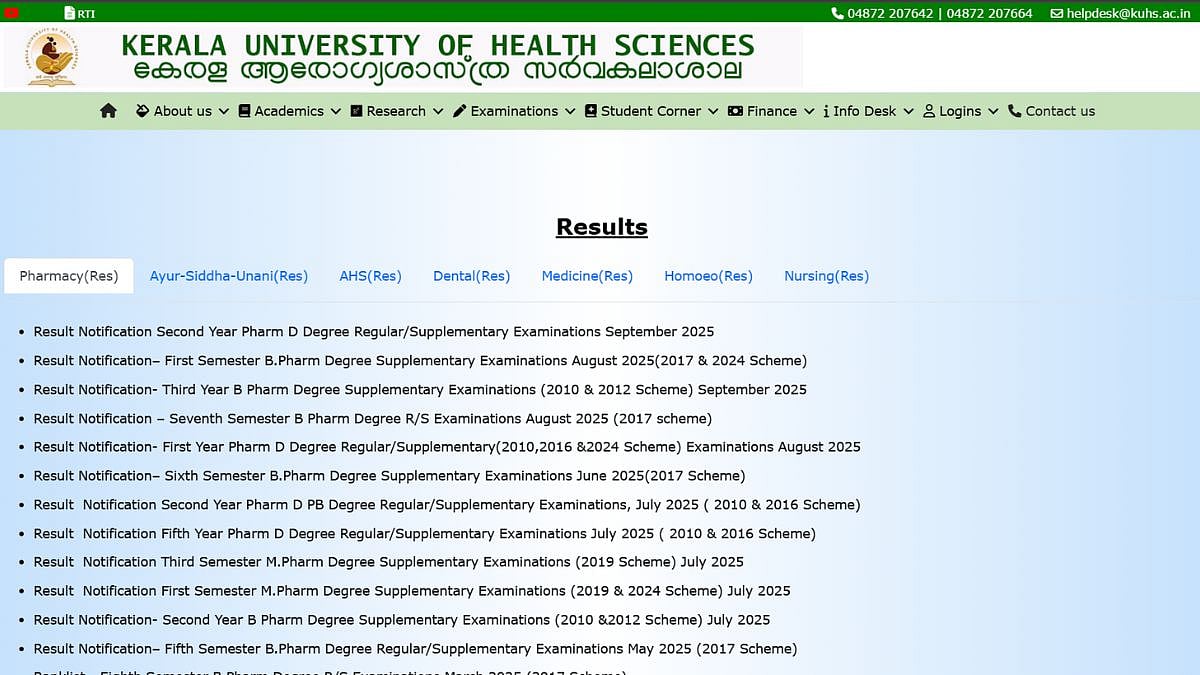The width and height of the screenshot is (1200, 675).
Task: Click the home icon in navigation bar
Action: [x=108, y=111]
